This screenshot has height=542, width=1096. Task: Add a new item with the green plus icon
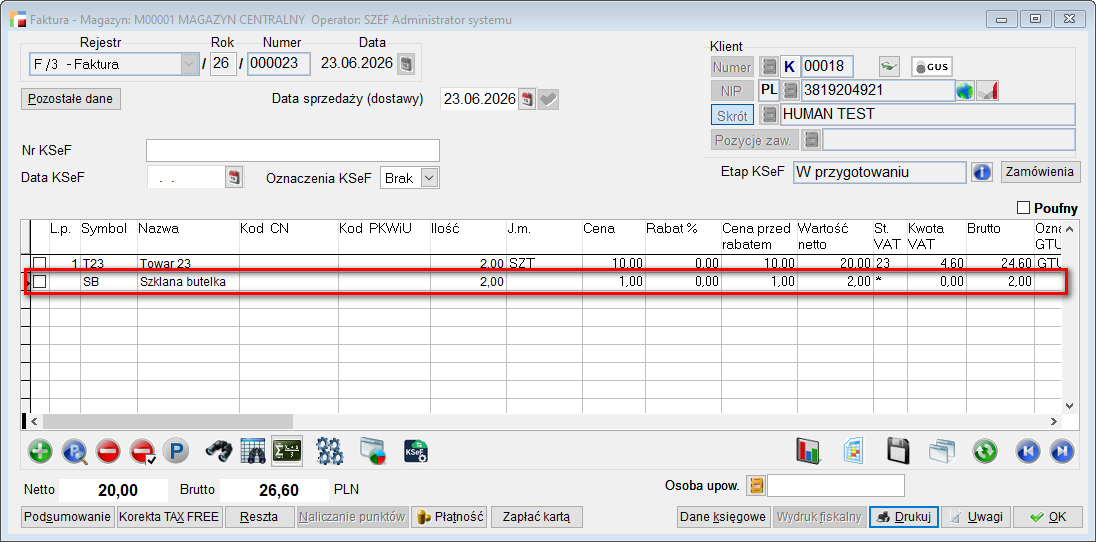pos(41,452)
